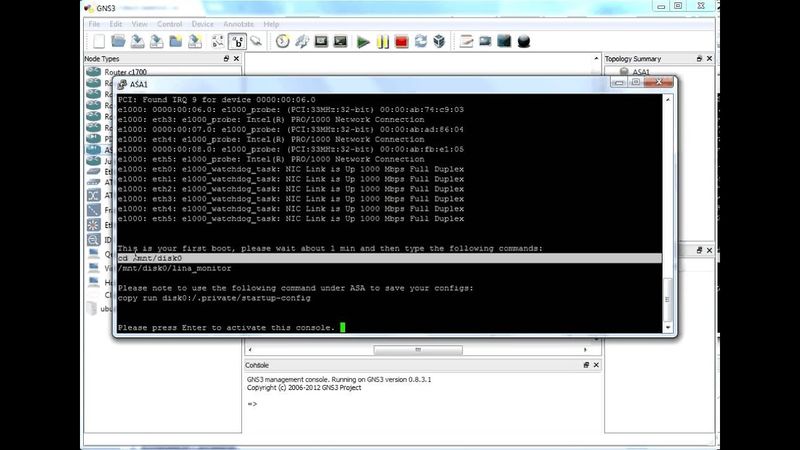
Task: Select the highlighted ASA firewall node type
Action: (x=99, y=149)
